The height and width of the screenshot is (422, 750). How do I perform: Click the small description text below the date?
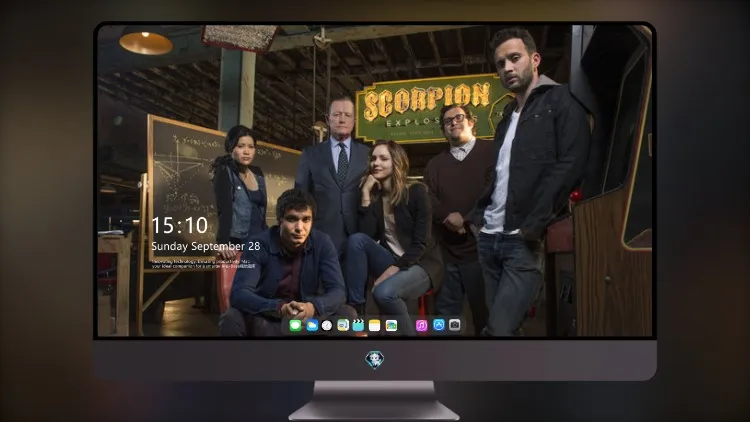203,264
